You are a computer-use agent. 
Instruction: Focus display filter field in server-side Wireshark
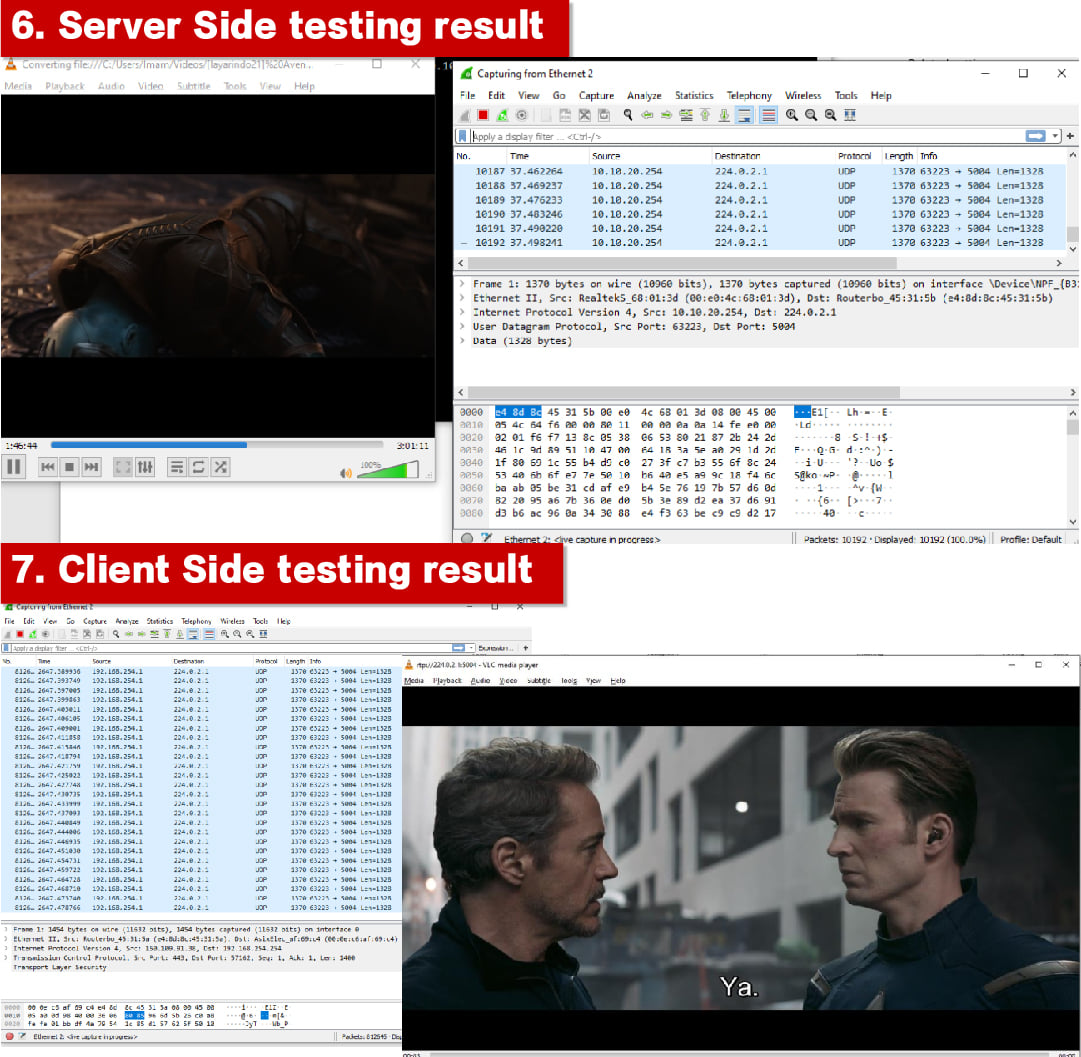pyautogui.click(x=747, y=137)
